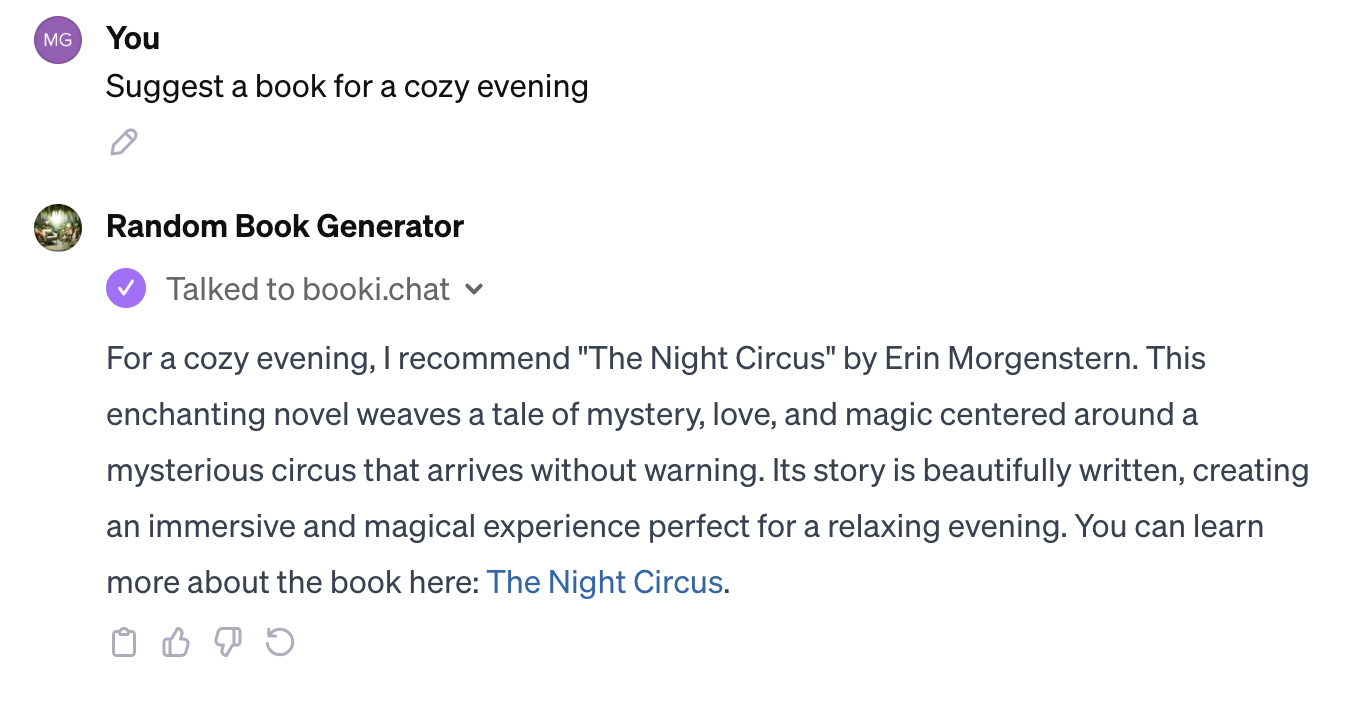Regenerate the book suggestion

(280, 643)
